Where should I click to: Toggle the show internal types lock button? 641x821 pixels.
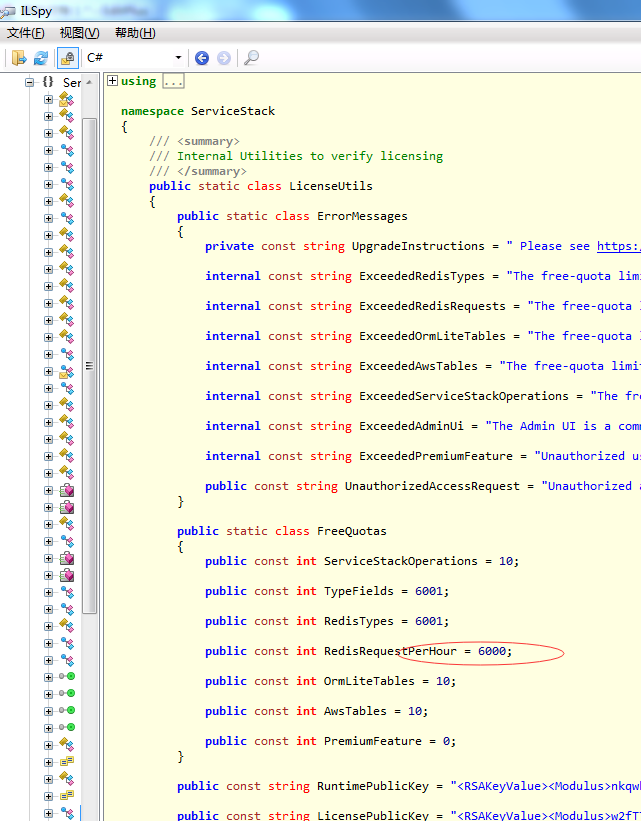pos(68,58)
